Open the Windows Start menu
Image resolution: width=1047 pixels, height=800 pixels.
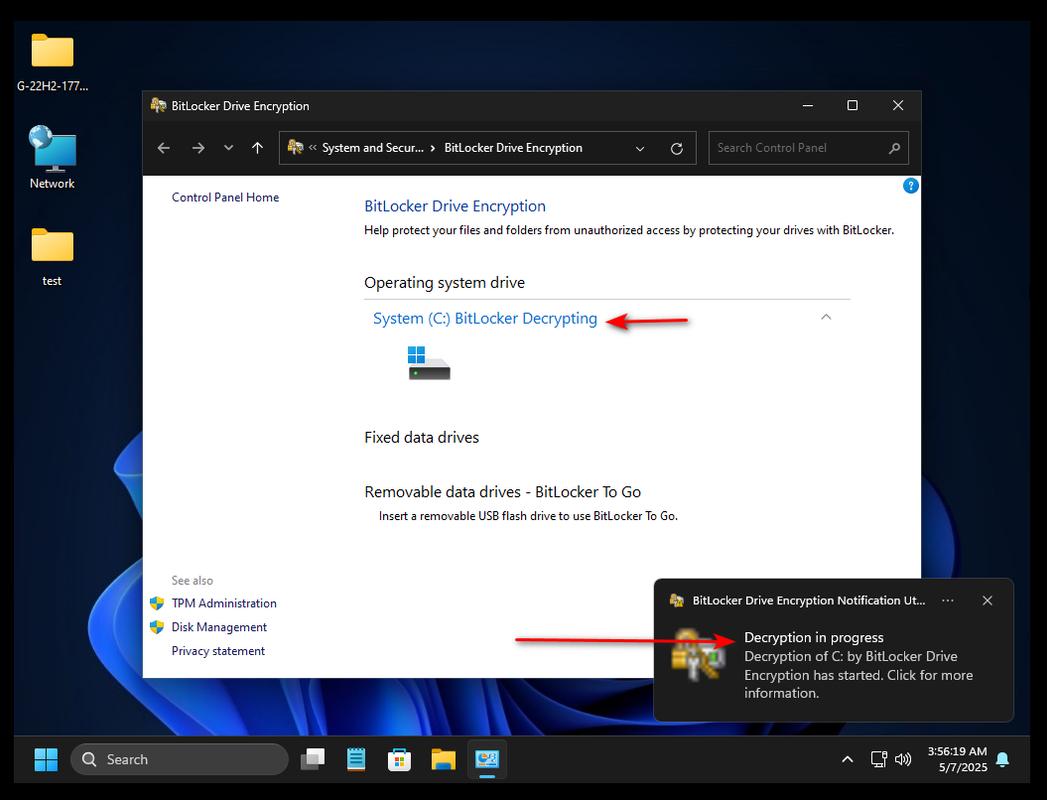pyautogui.click(x=46, y=759)
